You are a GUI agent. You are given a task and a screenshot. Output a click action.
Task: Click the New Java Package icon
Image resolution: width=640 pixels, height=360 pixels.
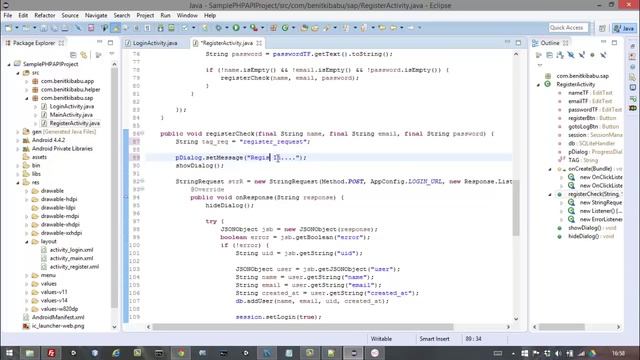[273, 28]
